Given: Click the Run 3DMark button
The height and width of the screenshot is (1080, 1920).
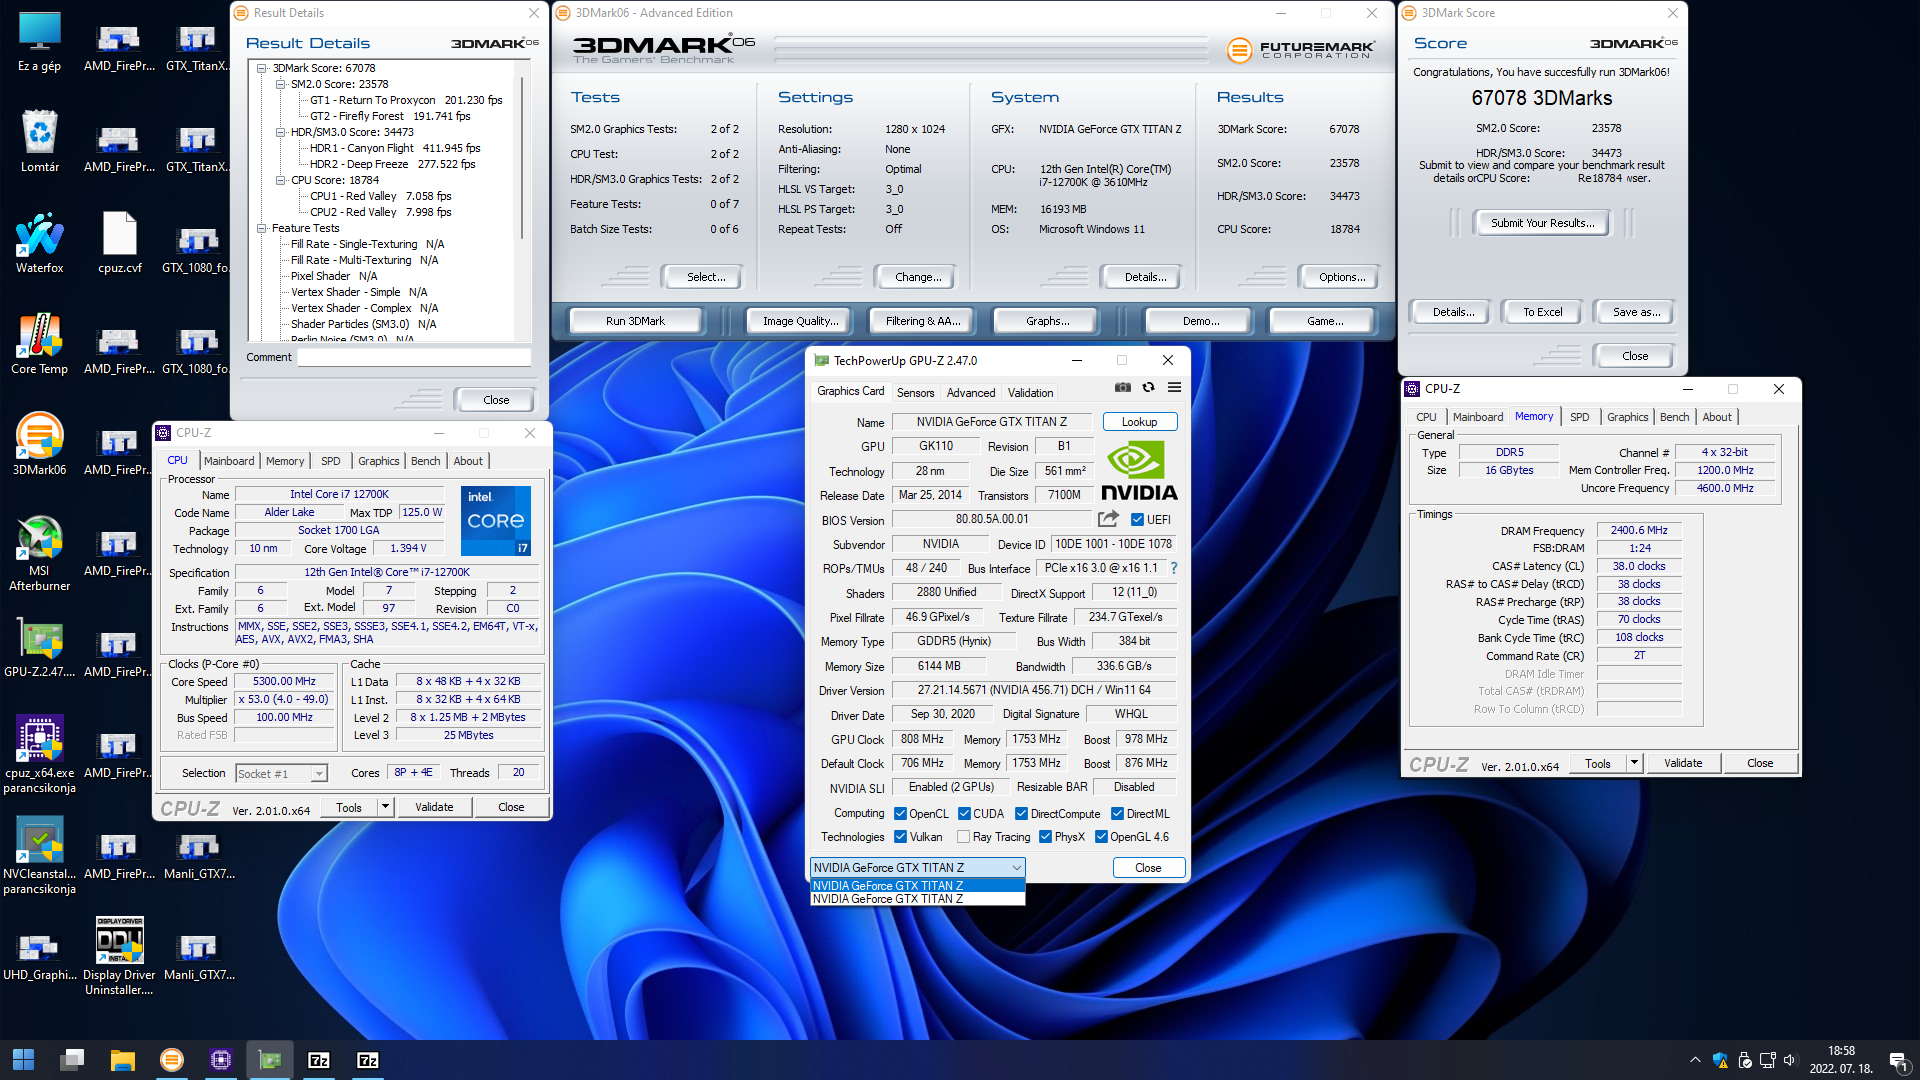Looking at the screenshot, I should point(635,321).
